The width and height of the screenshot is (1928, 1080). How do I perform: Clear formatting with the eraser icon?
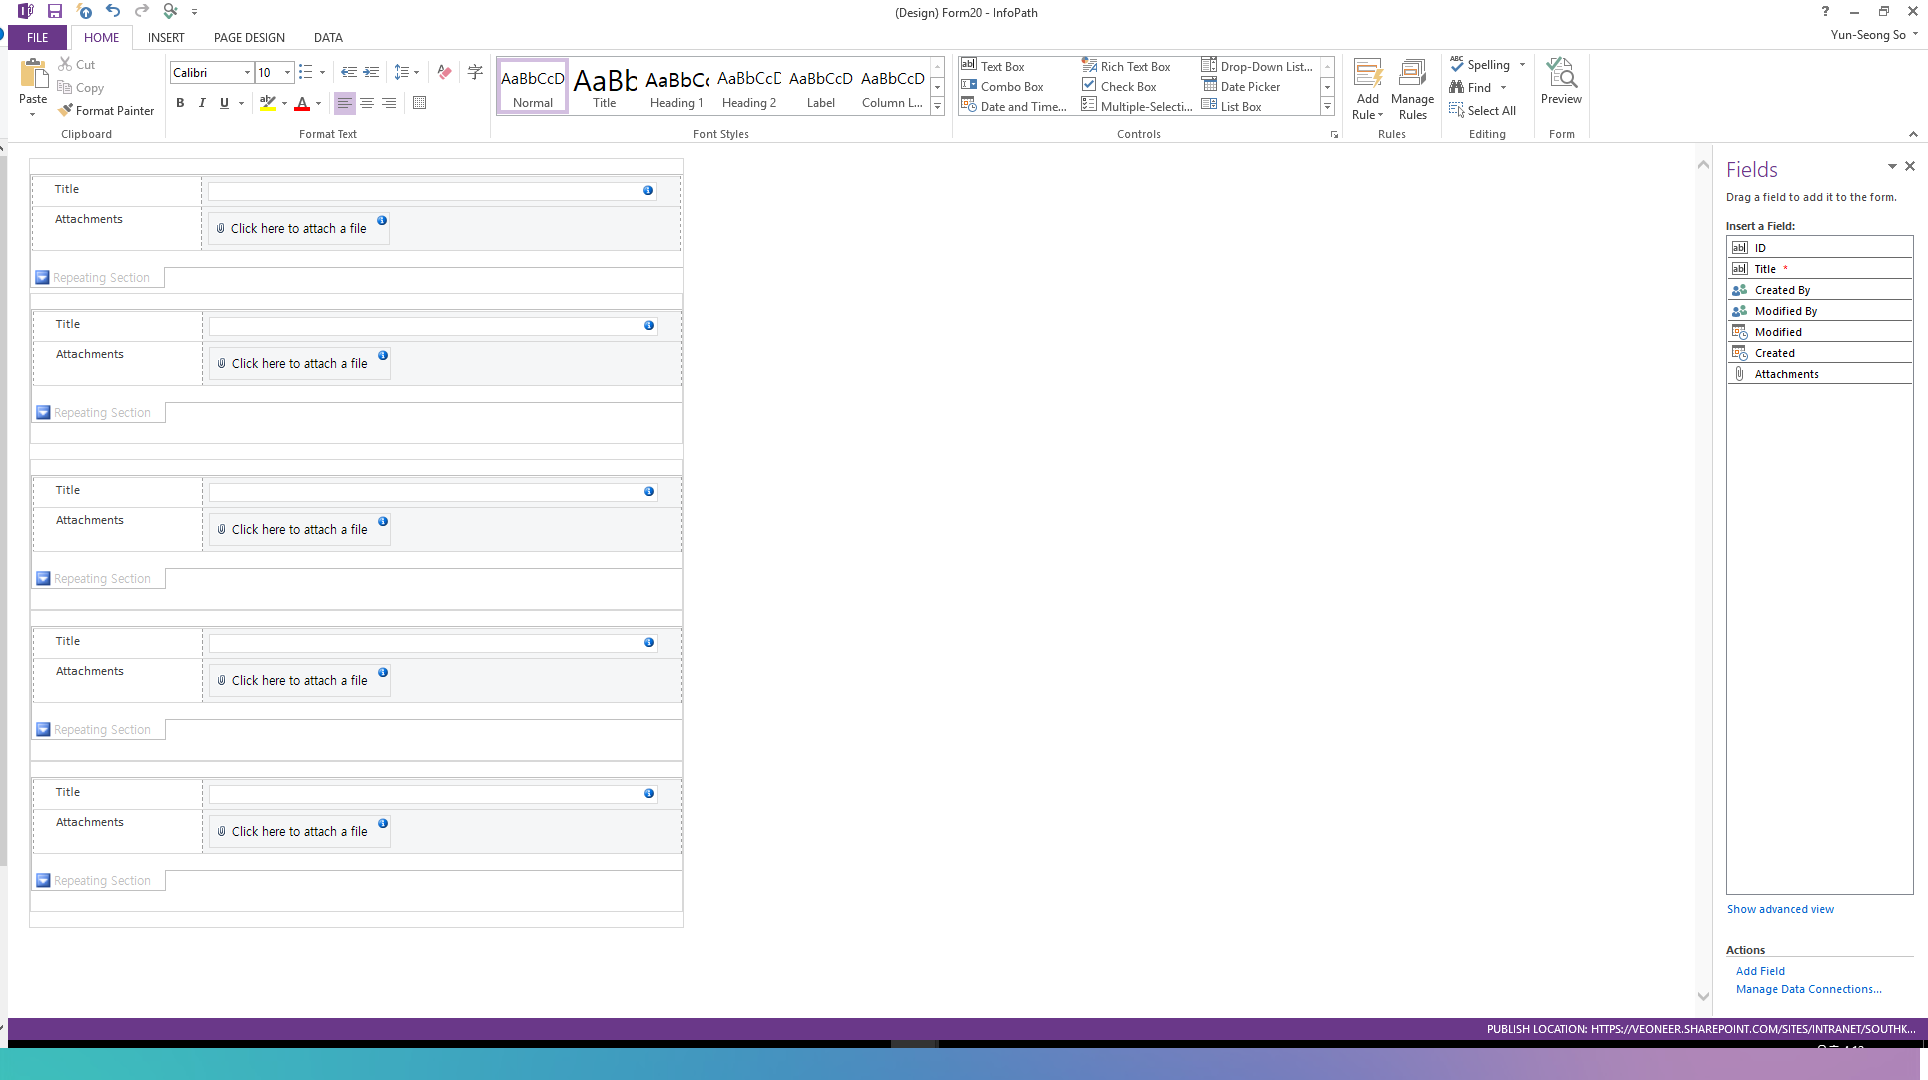pos(445,72)
